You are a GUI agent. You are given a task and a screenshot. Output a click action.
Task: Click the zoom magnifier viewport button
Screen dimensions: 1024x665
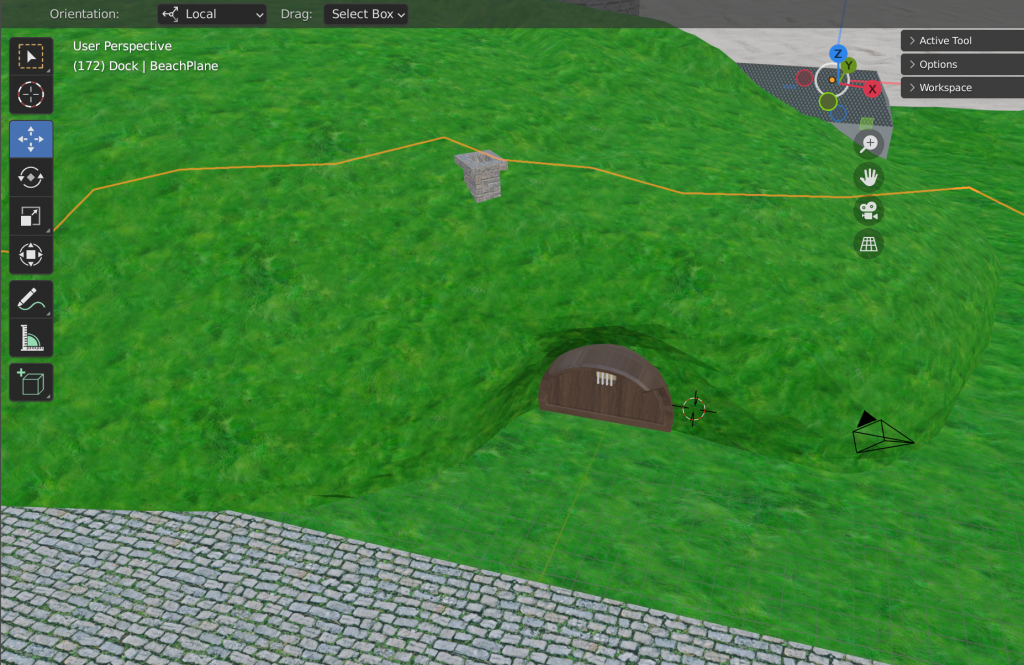869,144
